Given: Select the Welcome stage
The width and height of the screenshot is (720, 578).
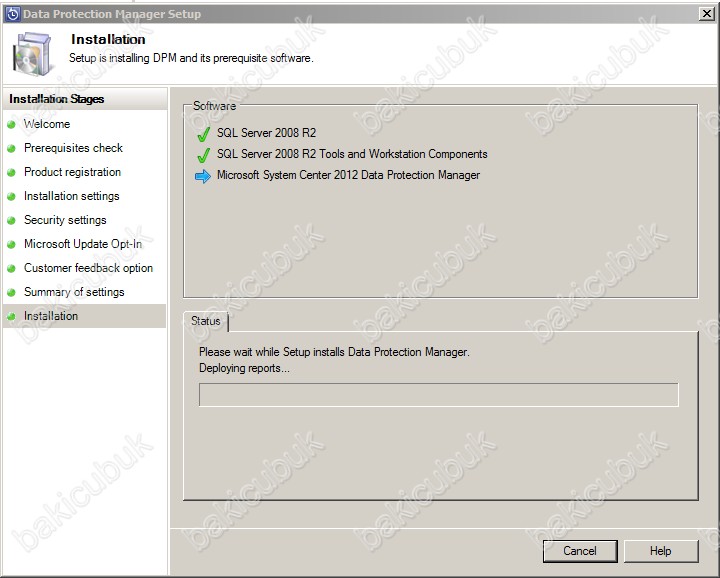Looking at the screenshot, I should coord(47,124).
